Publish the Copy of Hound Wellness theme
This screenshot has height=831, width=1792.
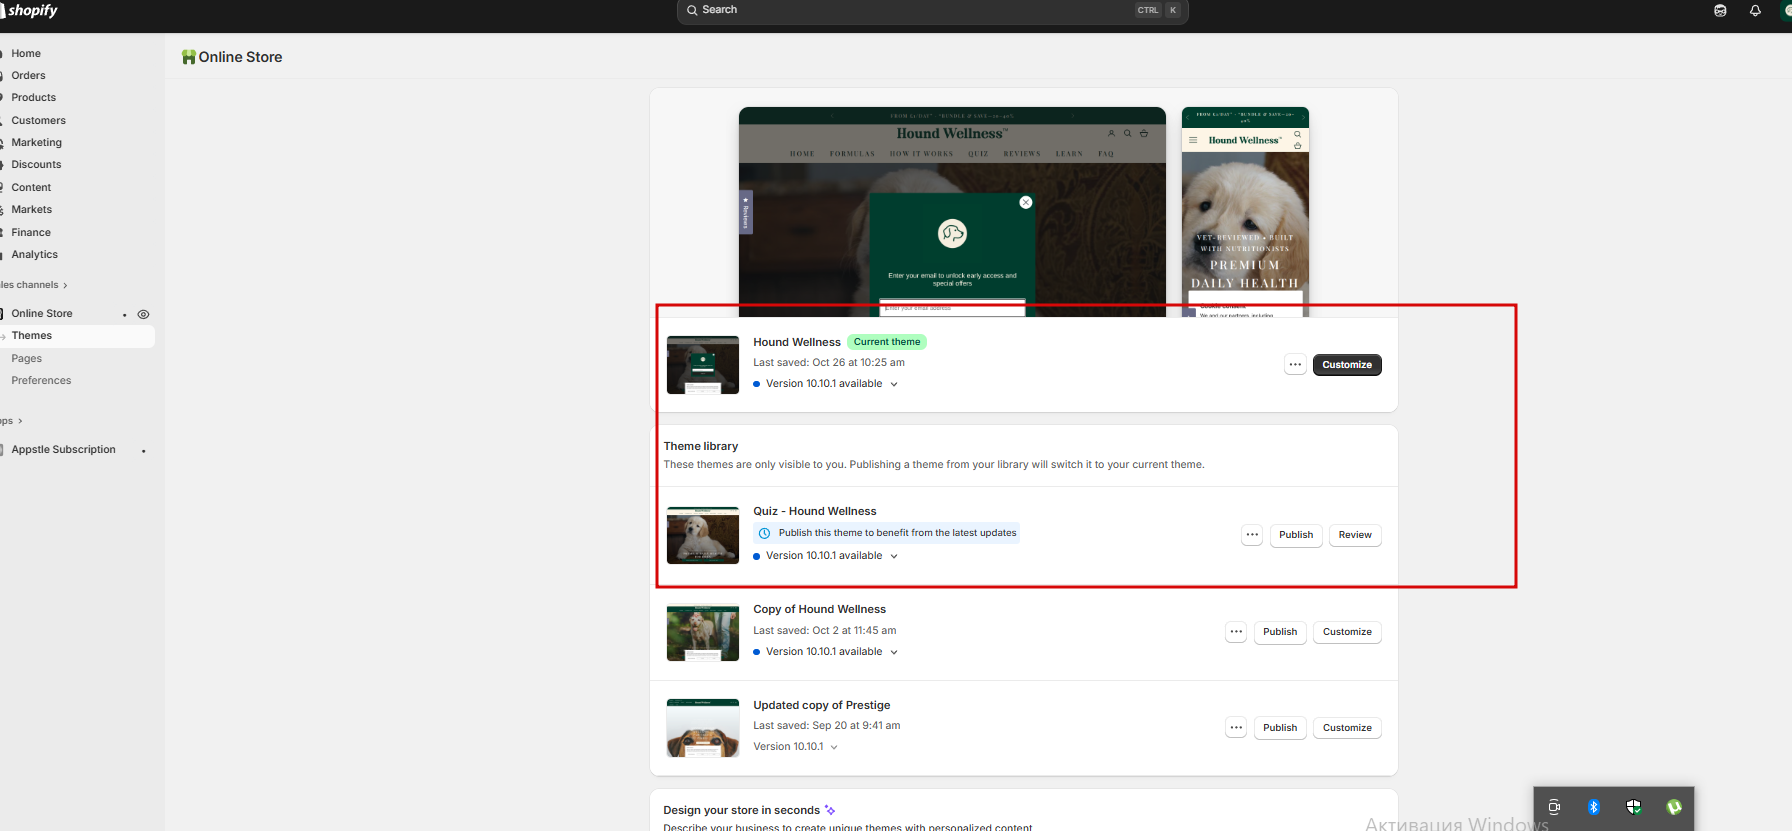[x=1280, y=632]
